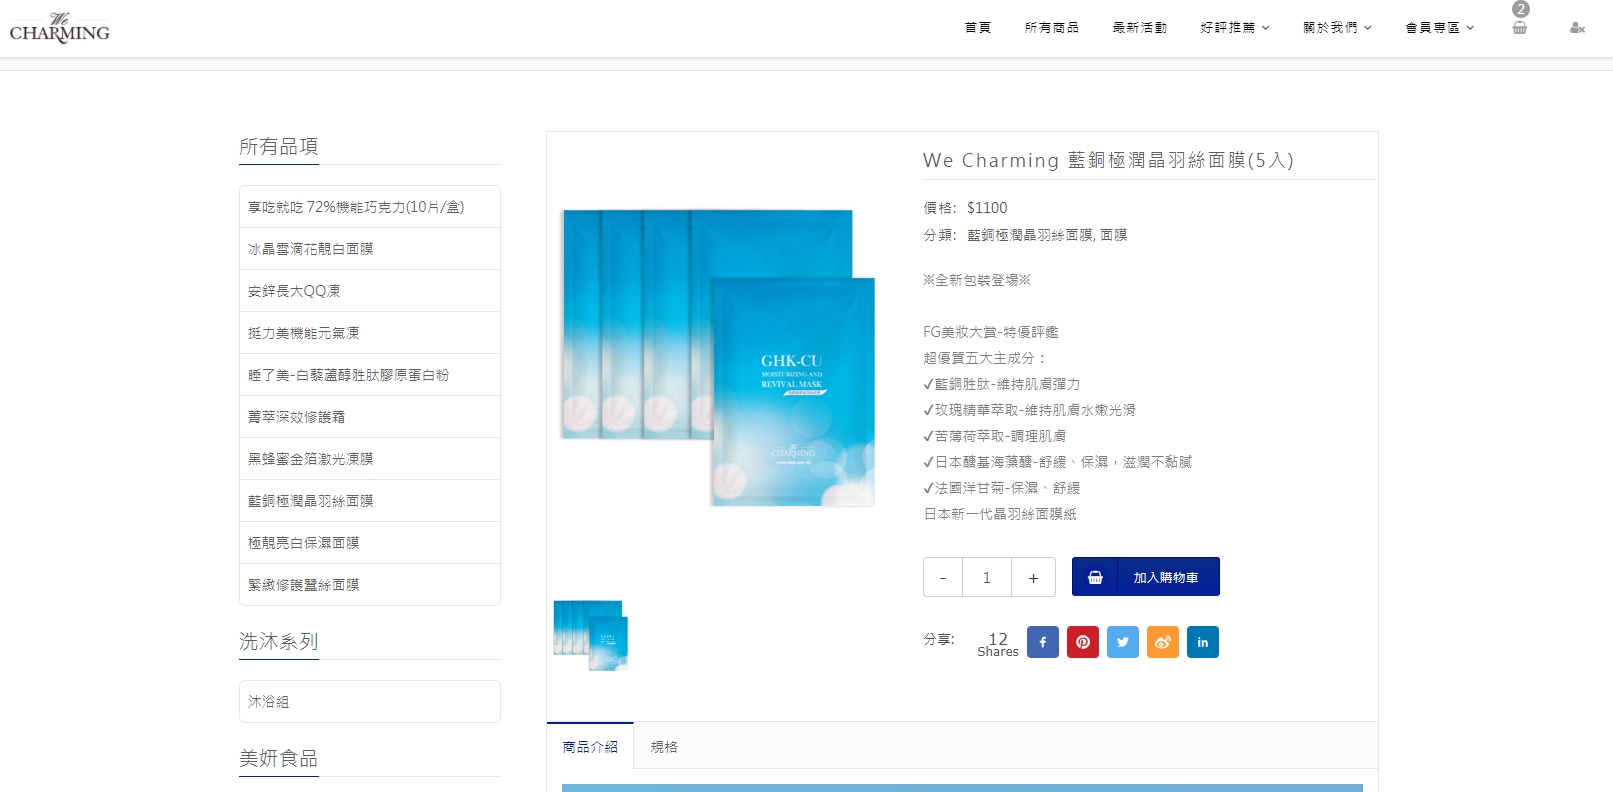Click the price value $1100

tap(987, 208)
